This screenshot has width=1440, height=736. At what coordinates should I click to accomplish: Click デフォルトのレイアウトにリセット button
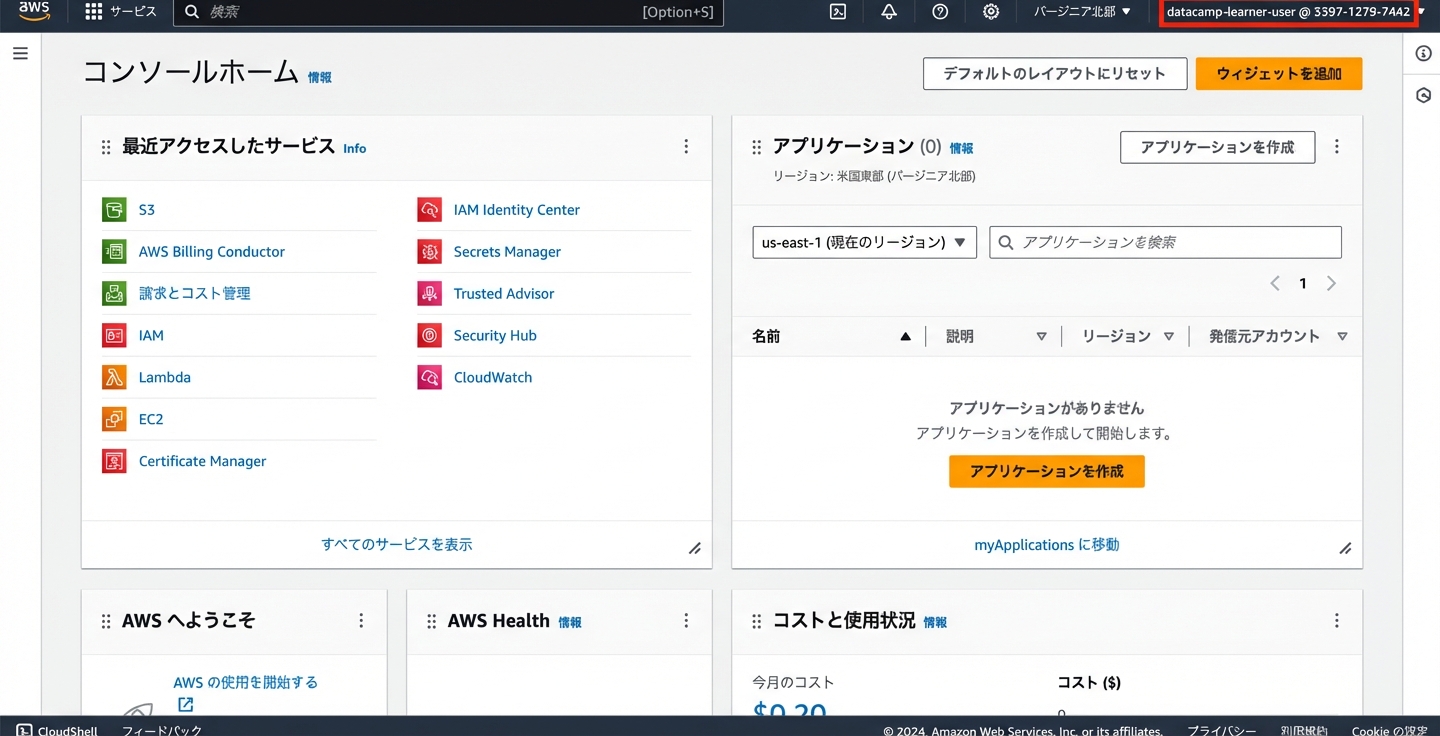click(x=1055, y=74)
